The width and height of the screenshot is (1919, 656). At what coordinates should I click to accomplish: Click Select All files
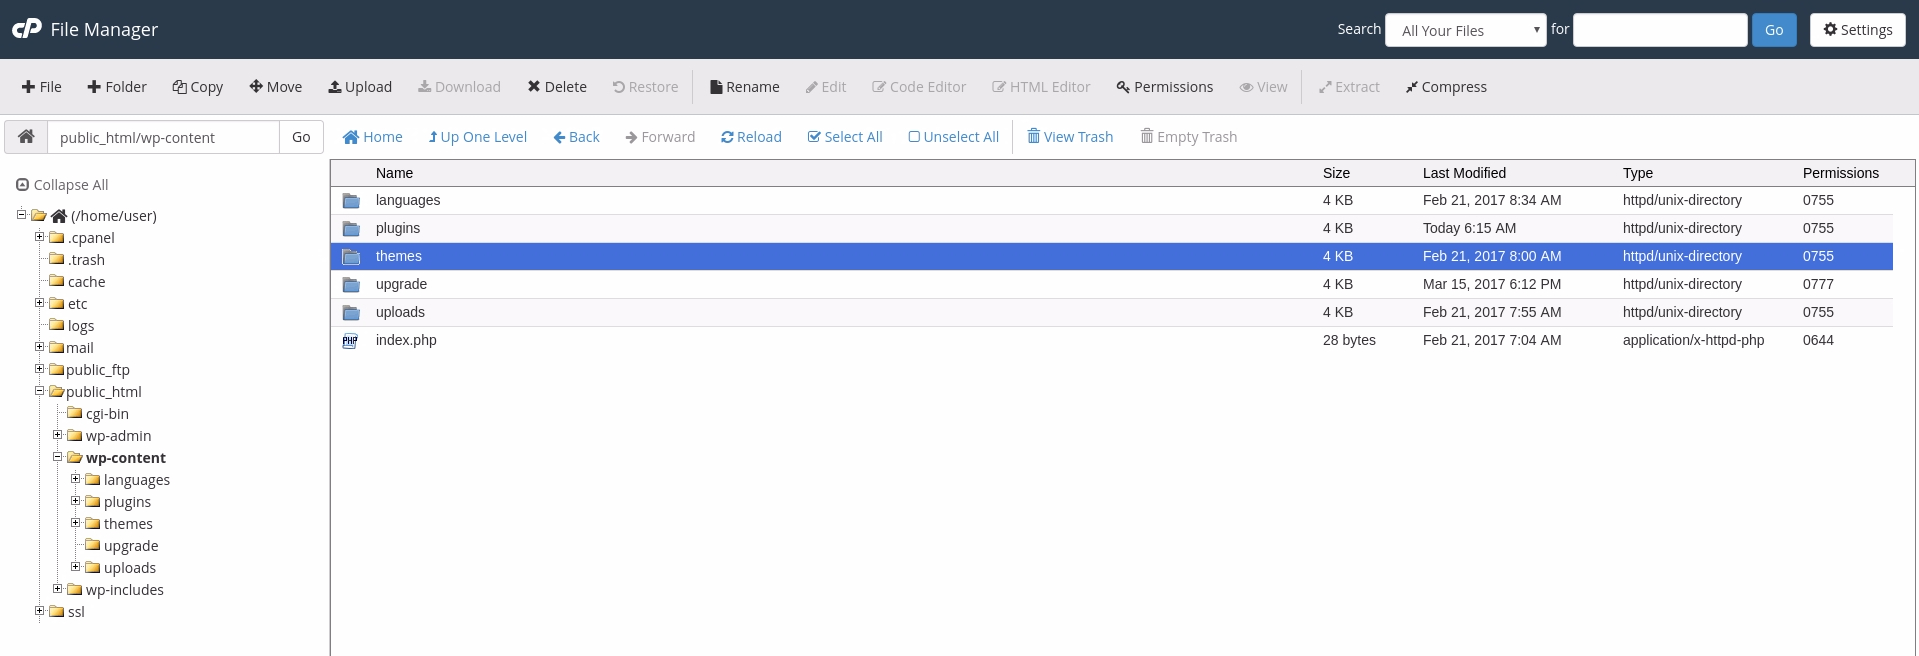coord(844,137)
